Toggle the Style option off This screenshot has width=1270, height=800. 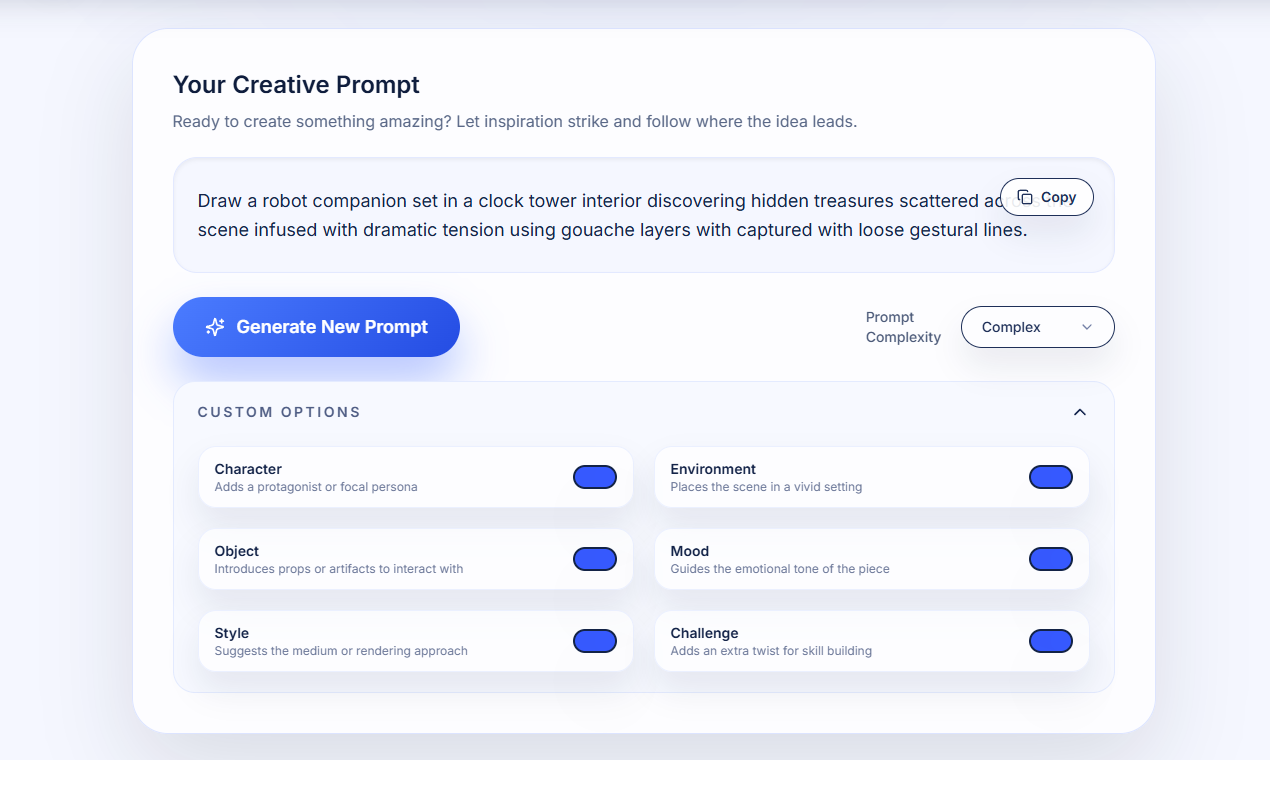pos(595,641)
